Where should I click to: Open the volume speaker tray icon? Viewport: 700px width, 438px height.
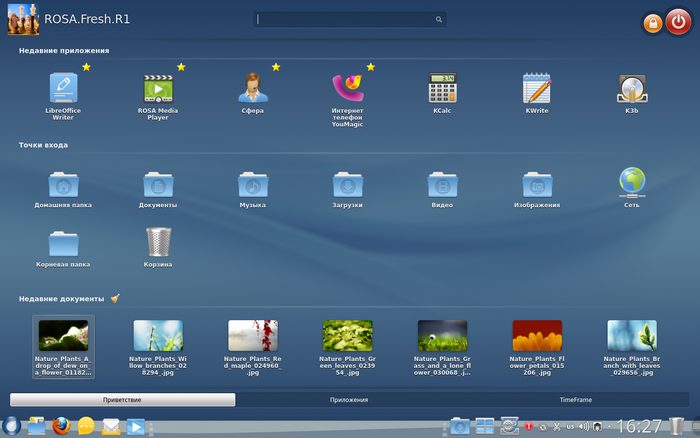click(x=583, y=427)
